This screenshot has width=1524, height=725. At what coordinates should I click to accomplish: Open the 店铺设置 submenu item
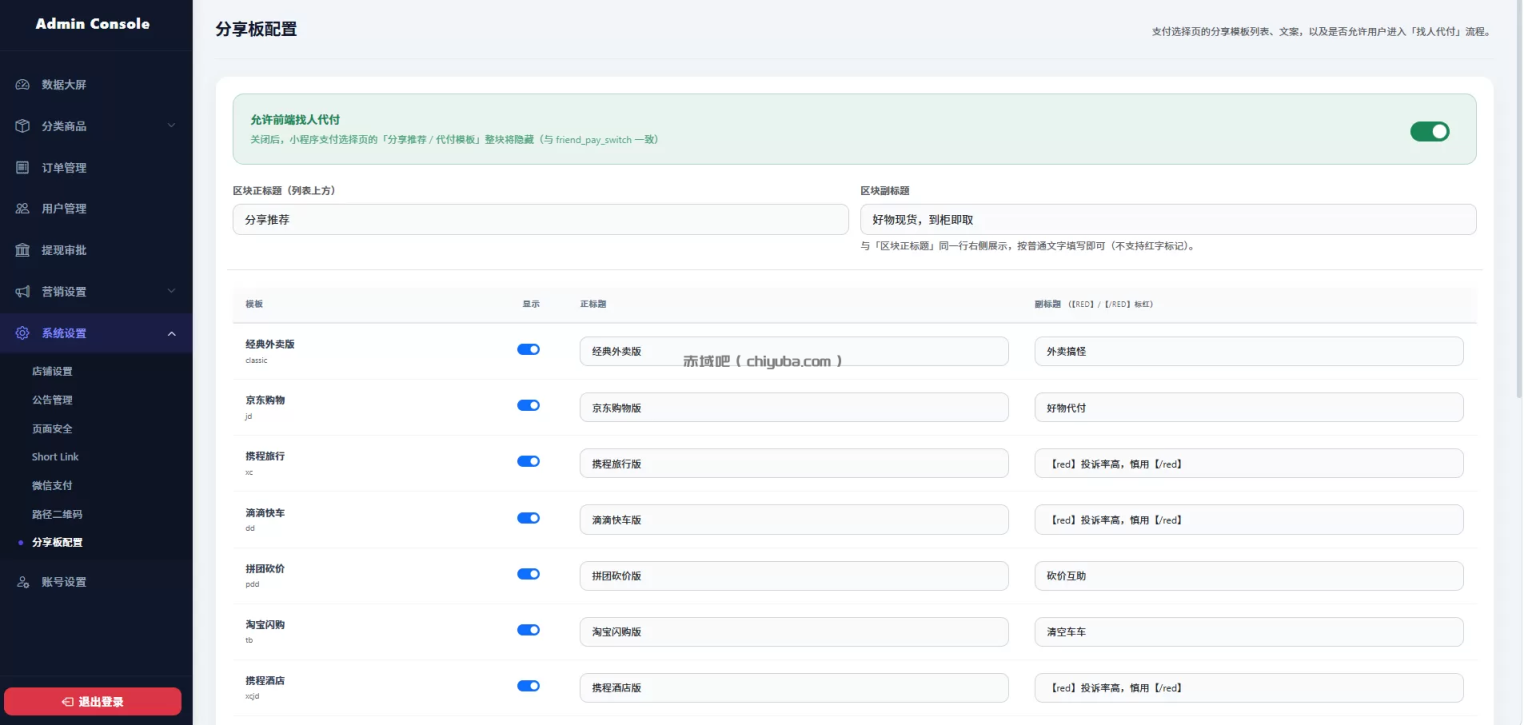[52, 371]
